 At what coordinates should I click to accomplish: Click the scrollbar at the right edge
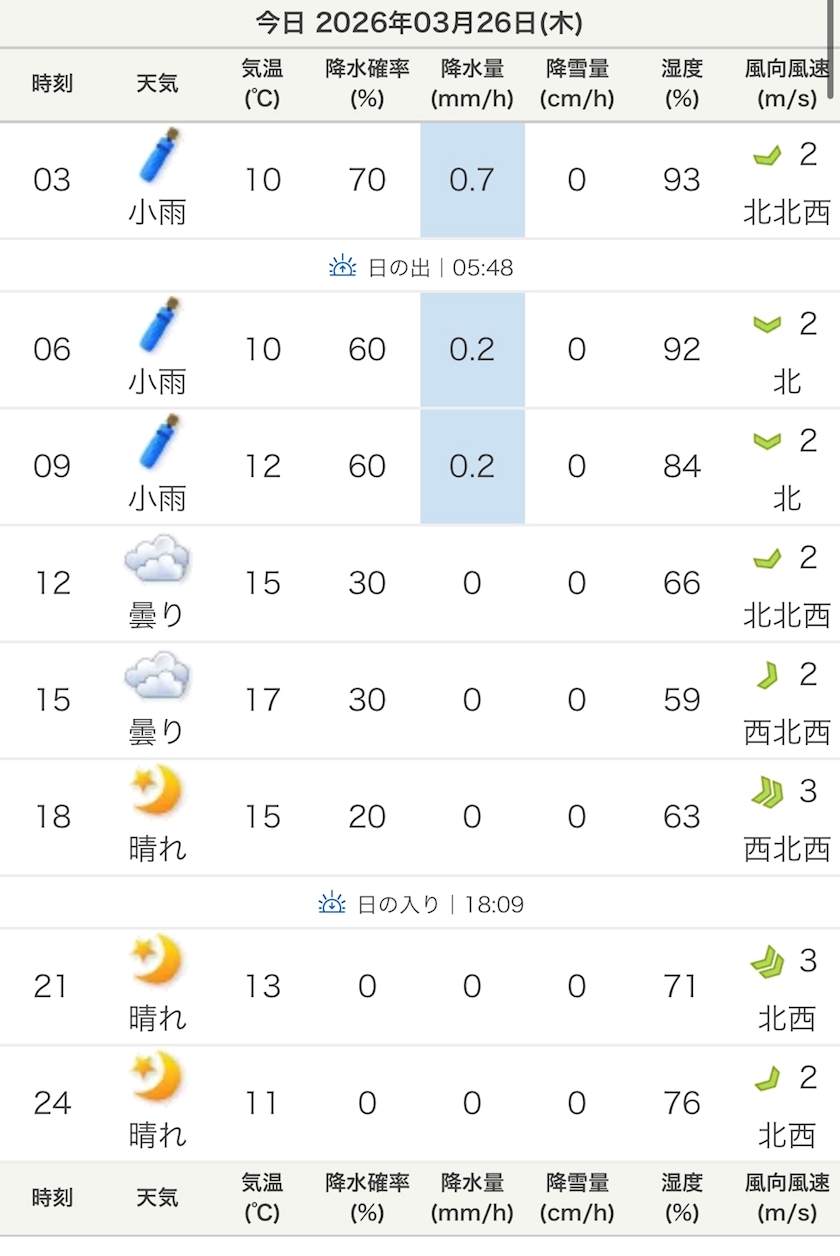click(833, 50)
